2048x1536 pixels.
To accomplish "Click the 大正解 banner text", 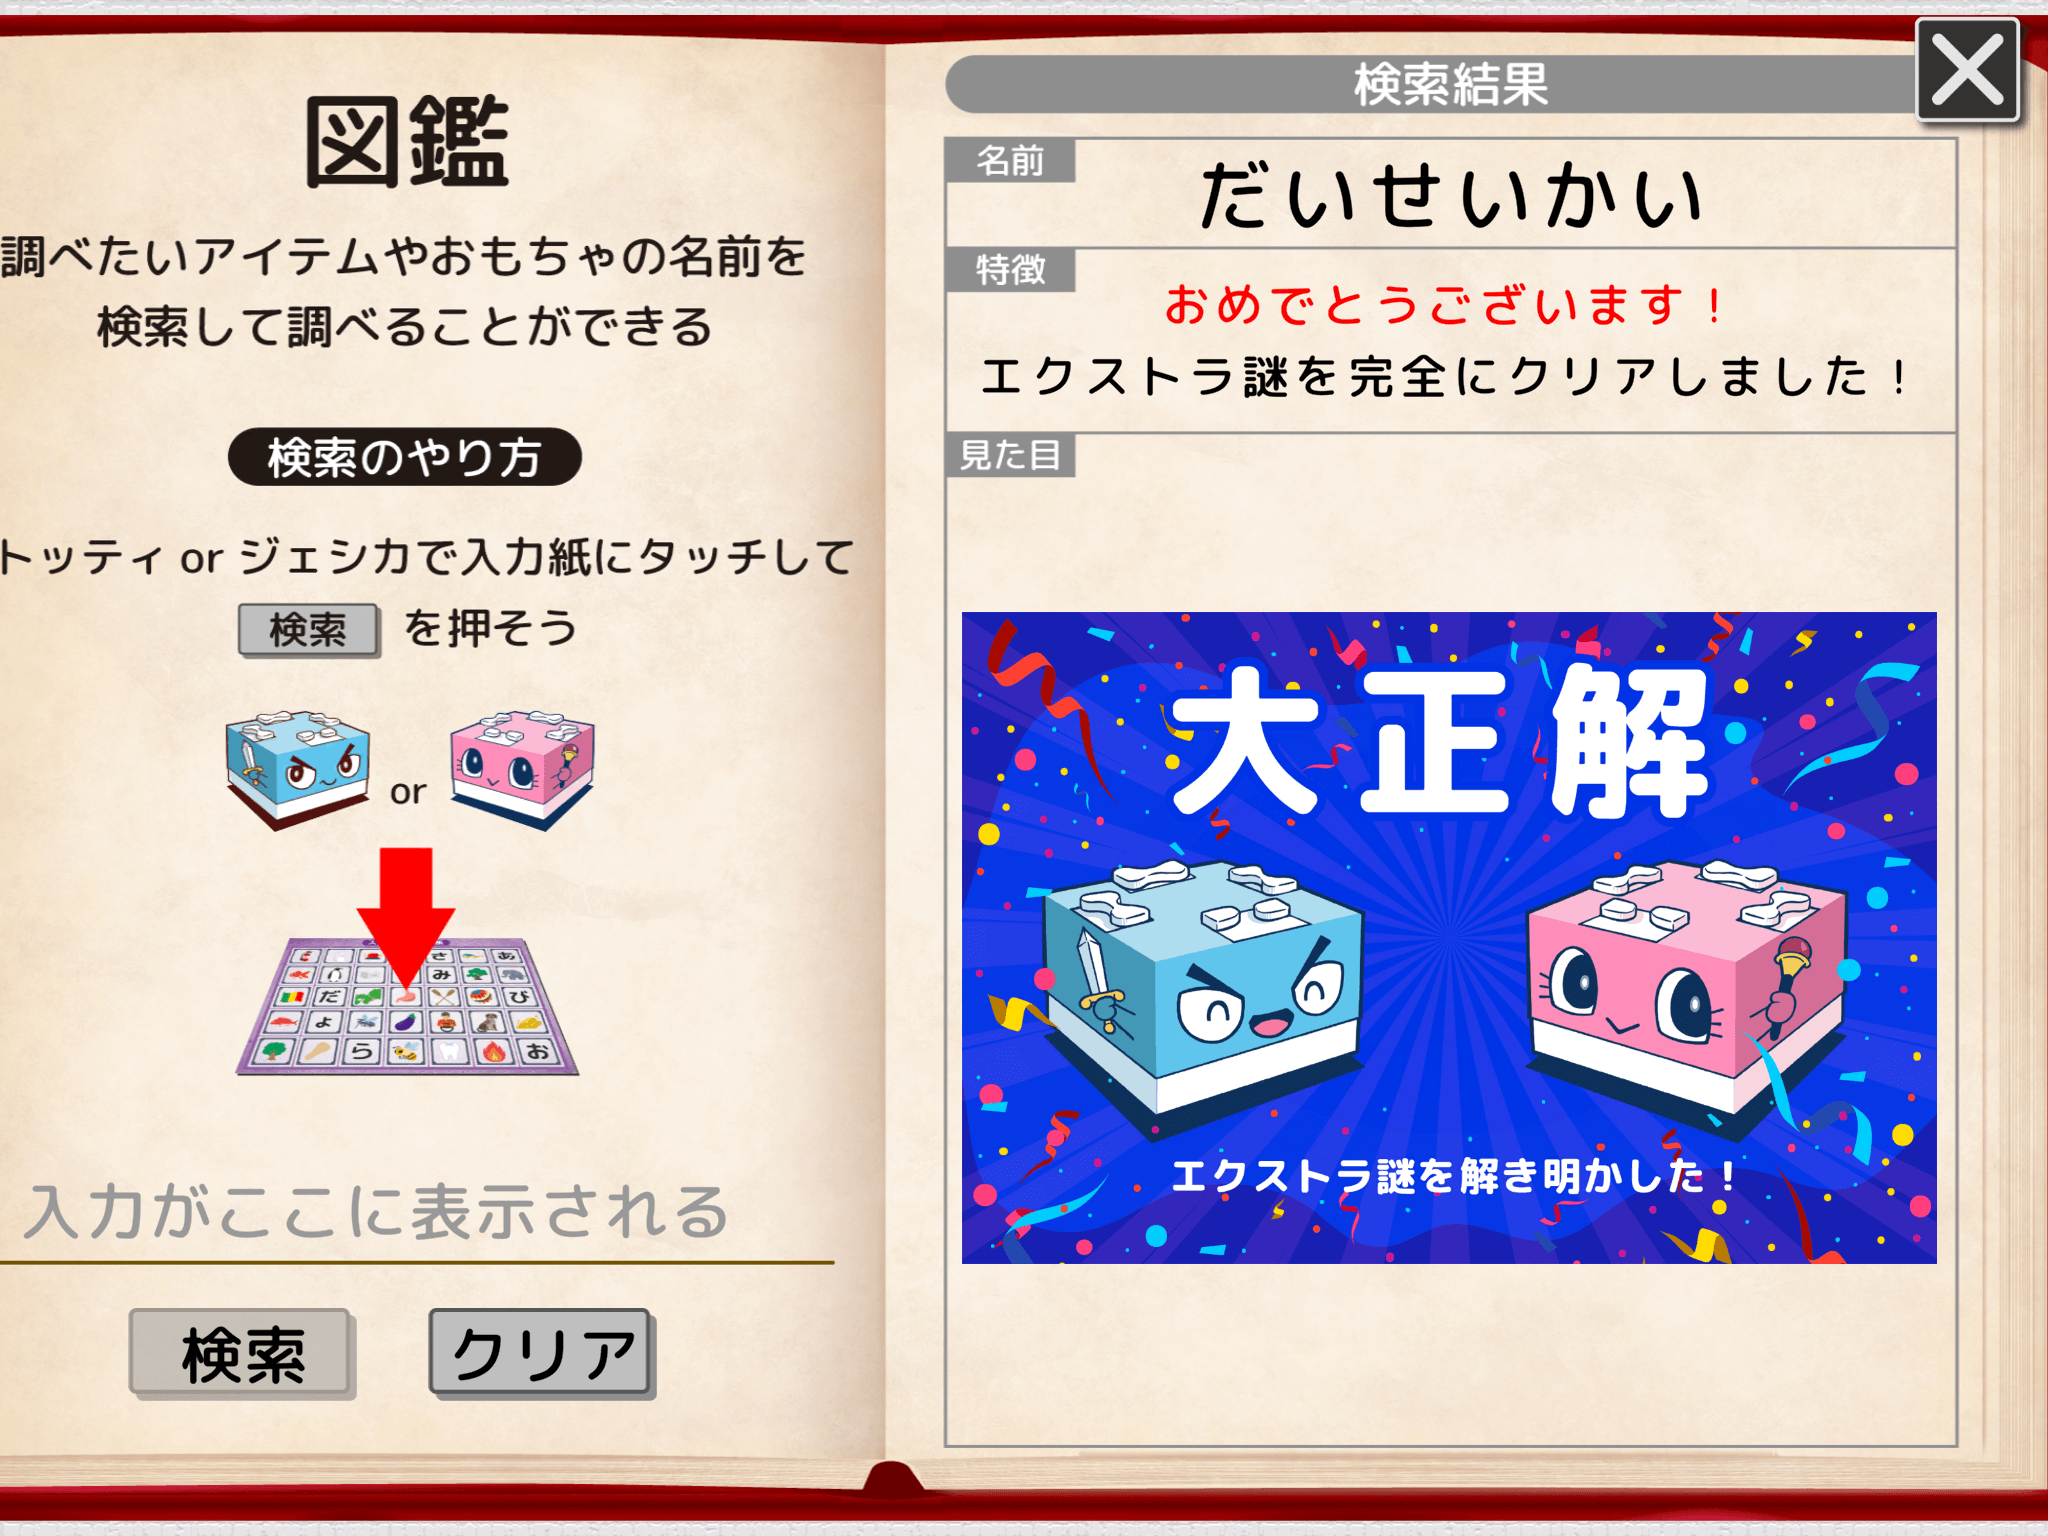I will point(1439,742).
